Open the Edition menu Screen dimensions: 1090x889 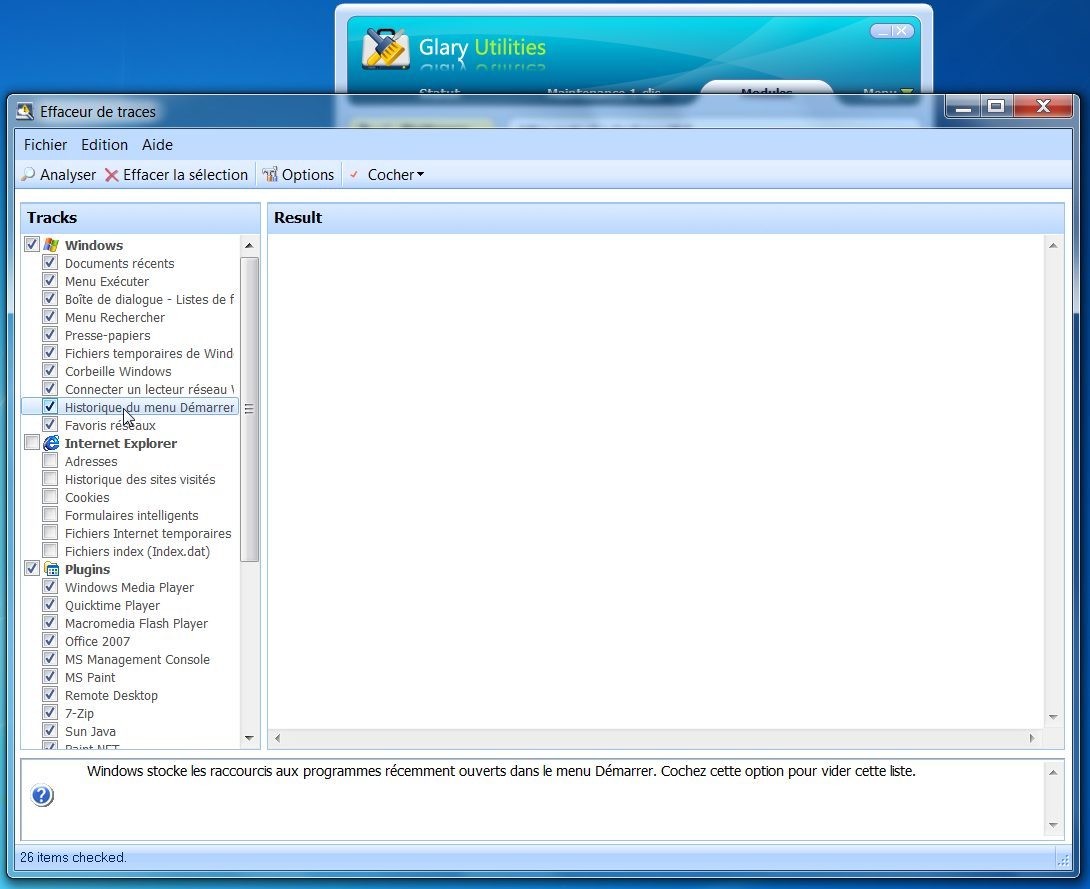[104, 145]
